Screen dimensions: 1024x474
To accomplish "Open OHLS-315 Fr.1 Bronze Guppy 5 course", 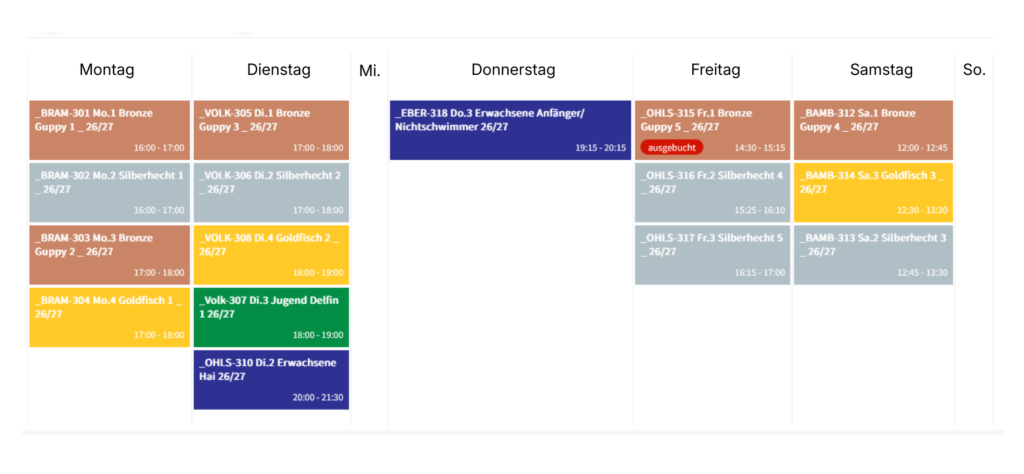I will coord(712,130).
